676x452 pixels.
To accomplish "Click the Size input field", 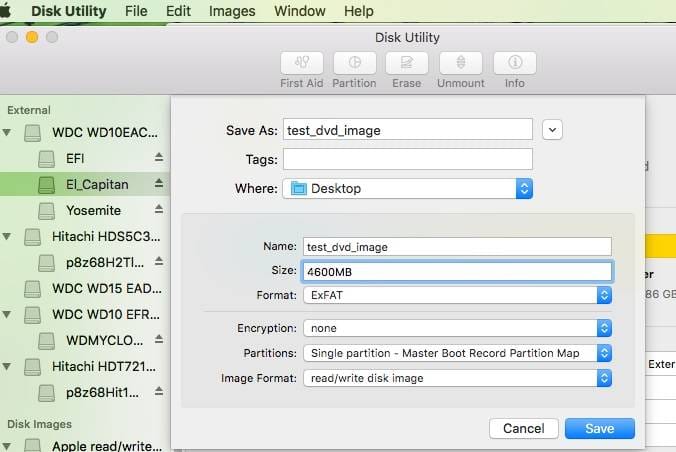I will [457, 271].
